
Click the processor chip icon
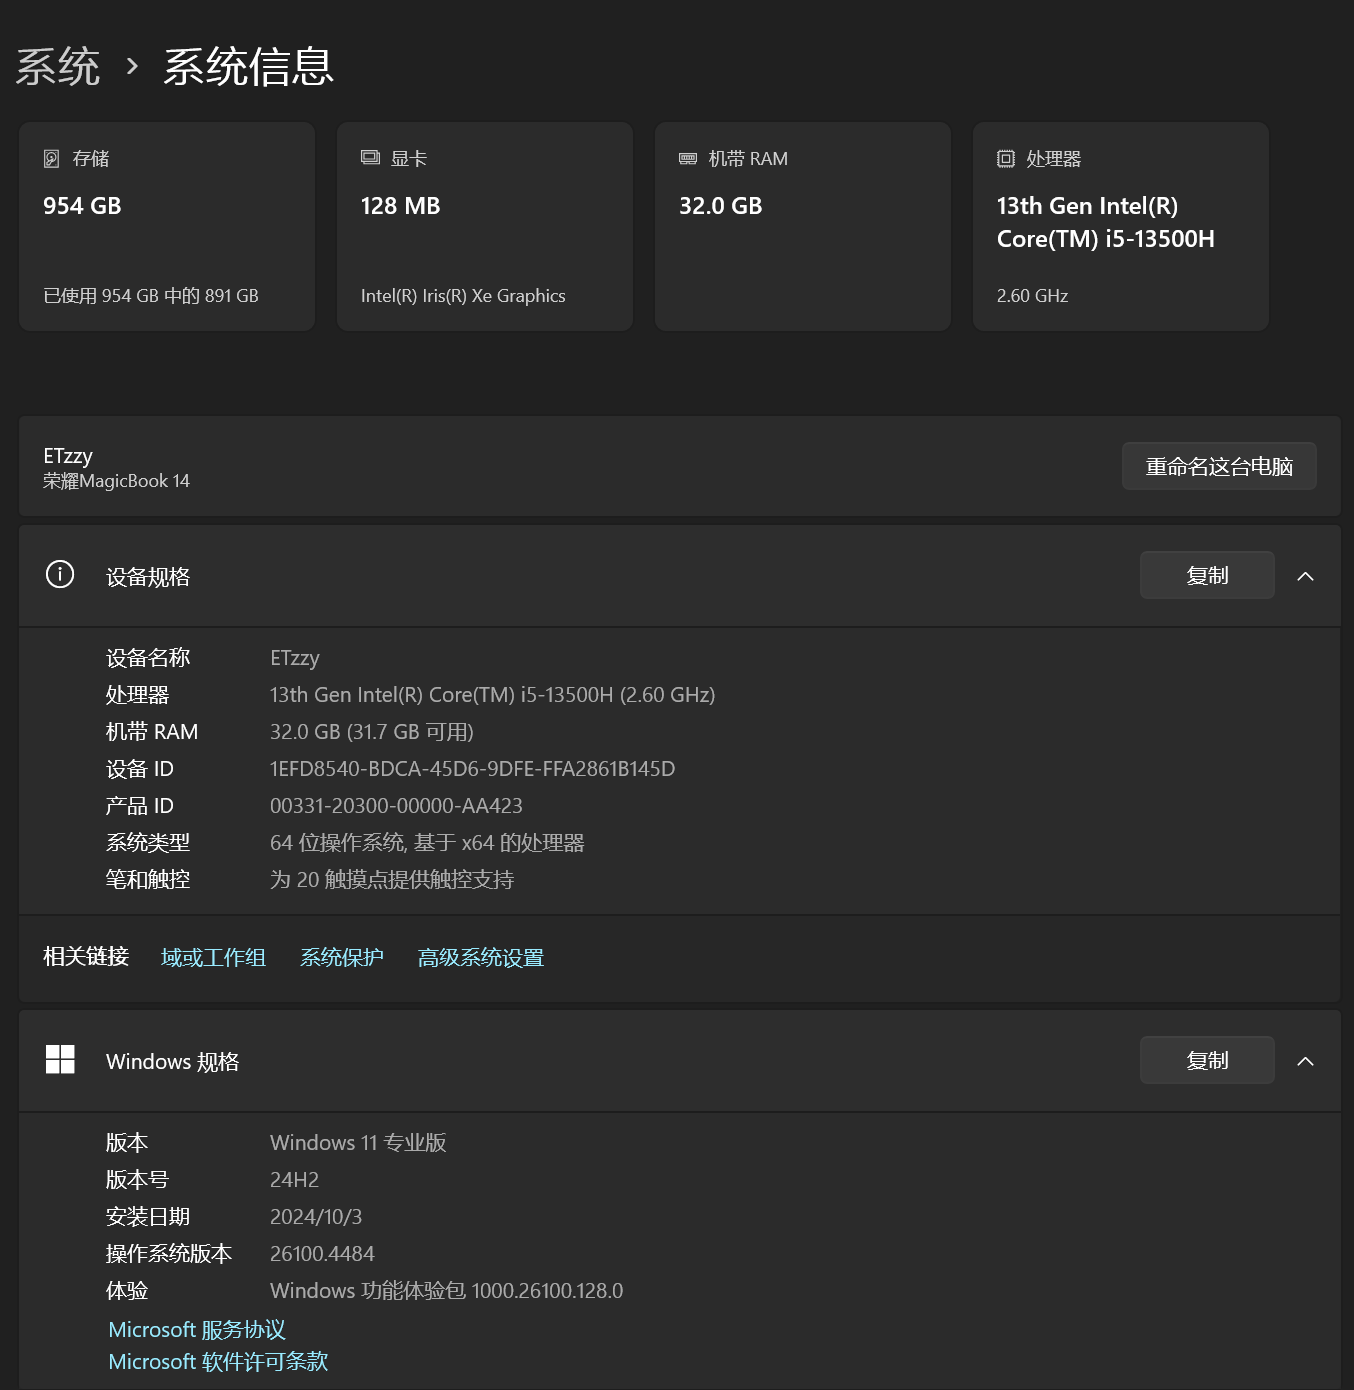(x=1006, y=159)
